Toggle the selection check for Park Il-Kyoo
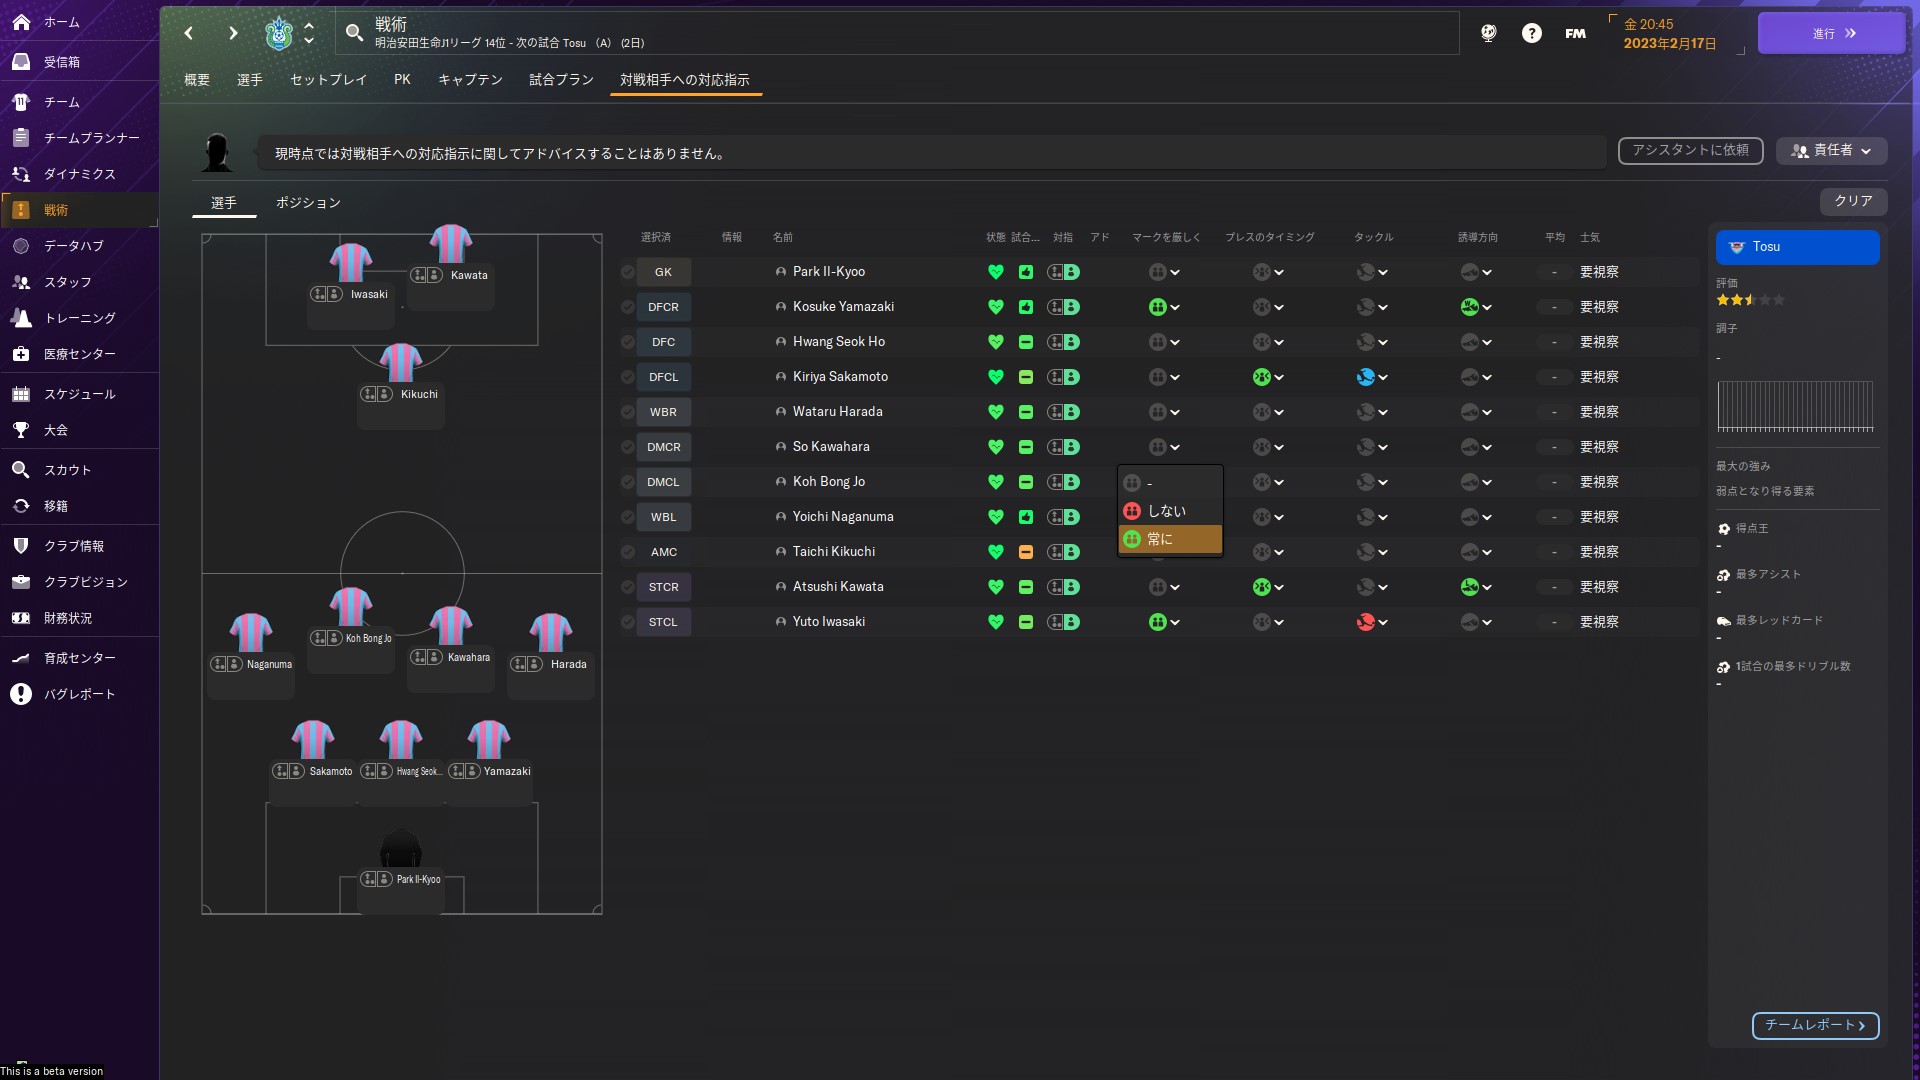This screenshot has height=1080, width=1920. pos(628,272)
